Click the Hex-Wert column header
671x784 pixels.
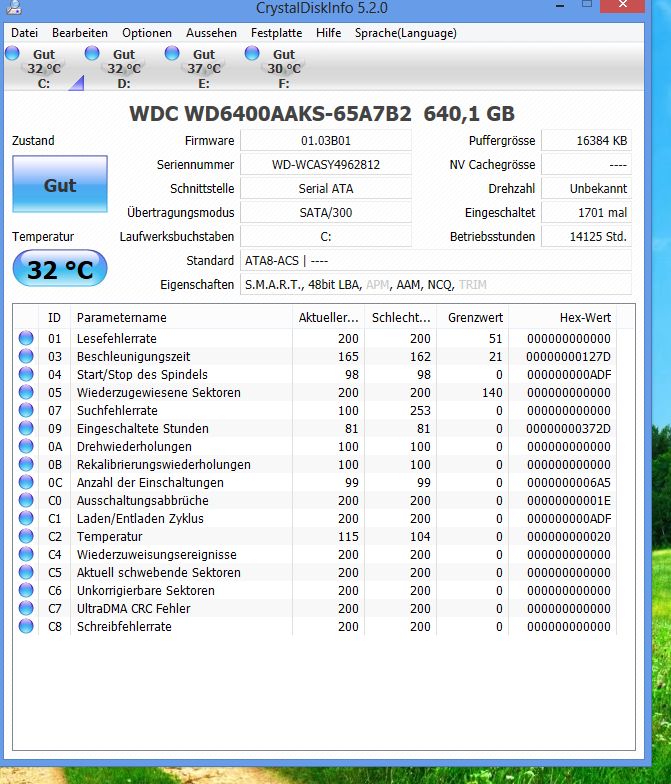click(562, 318)
